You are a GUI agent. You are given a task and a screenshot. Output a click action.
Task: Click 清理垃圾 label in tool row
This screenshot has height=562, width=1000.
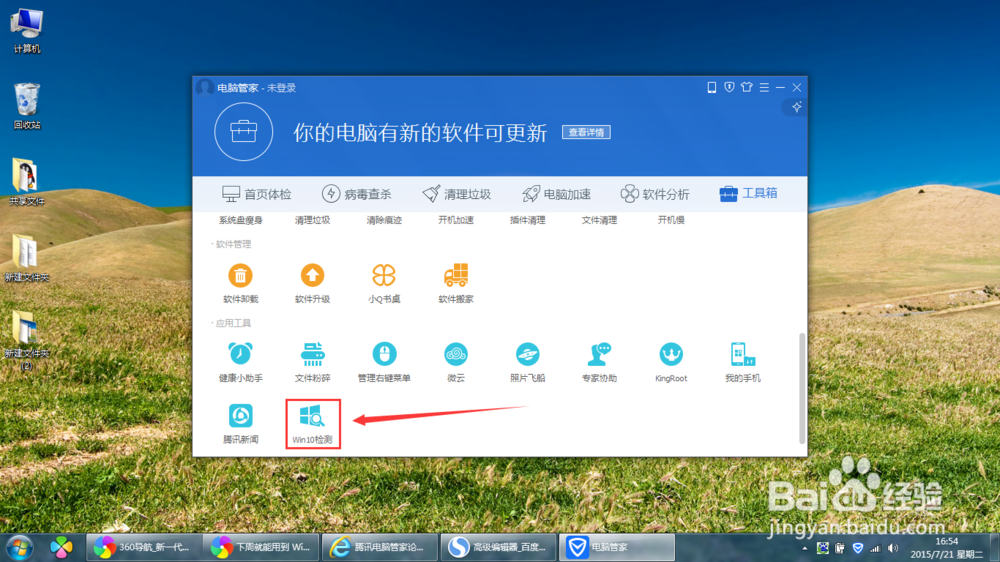[x=312, y=220]
